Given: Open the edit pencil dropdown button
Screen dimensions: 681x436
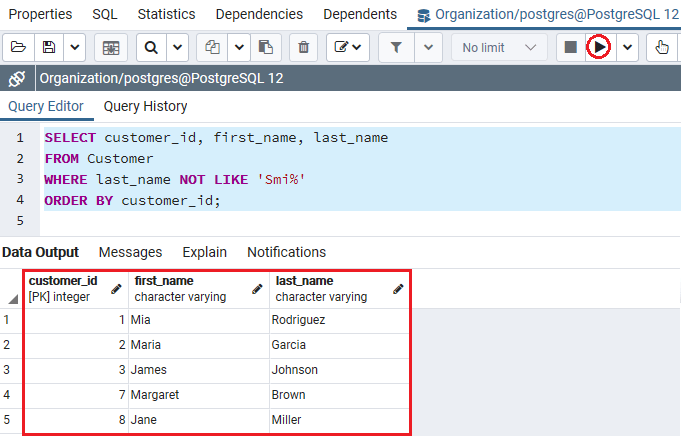Looking at the screenshot, I should (348, 47).
